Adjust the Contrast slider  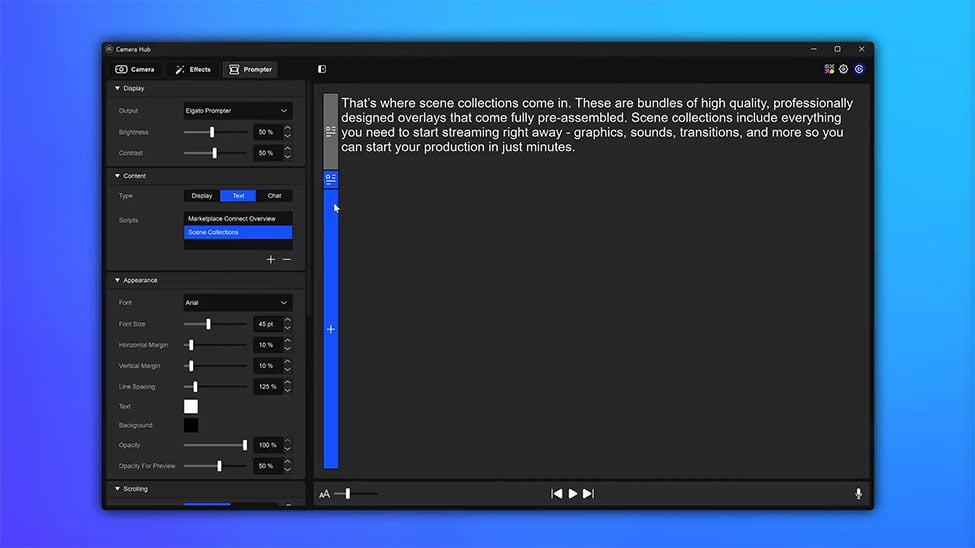(215, 153)
